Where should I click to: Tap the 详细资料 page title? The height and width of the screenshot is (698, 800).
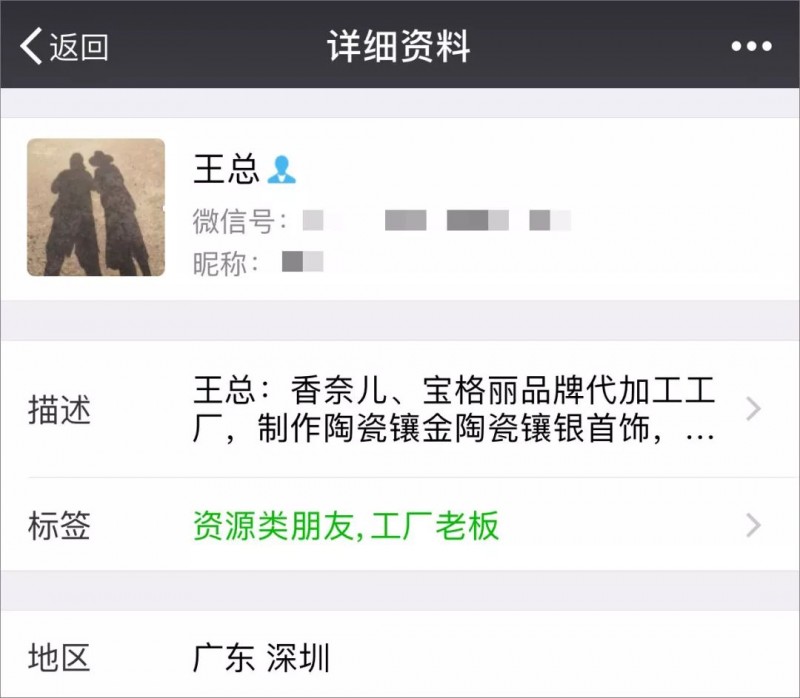point(399,46)
